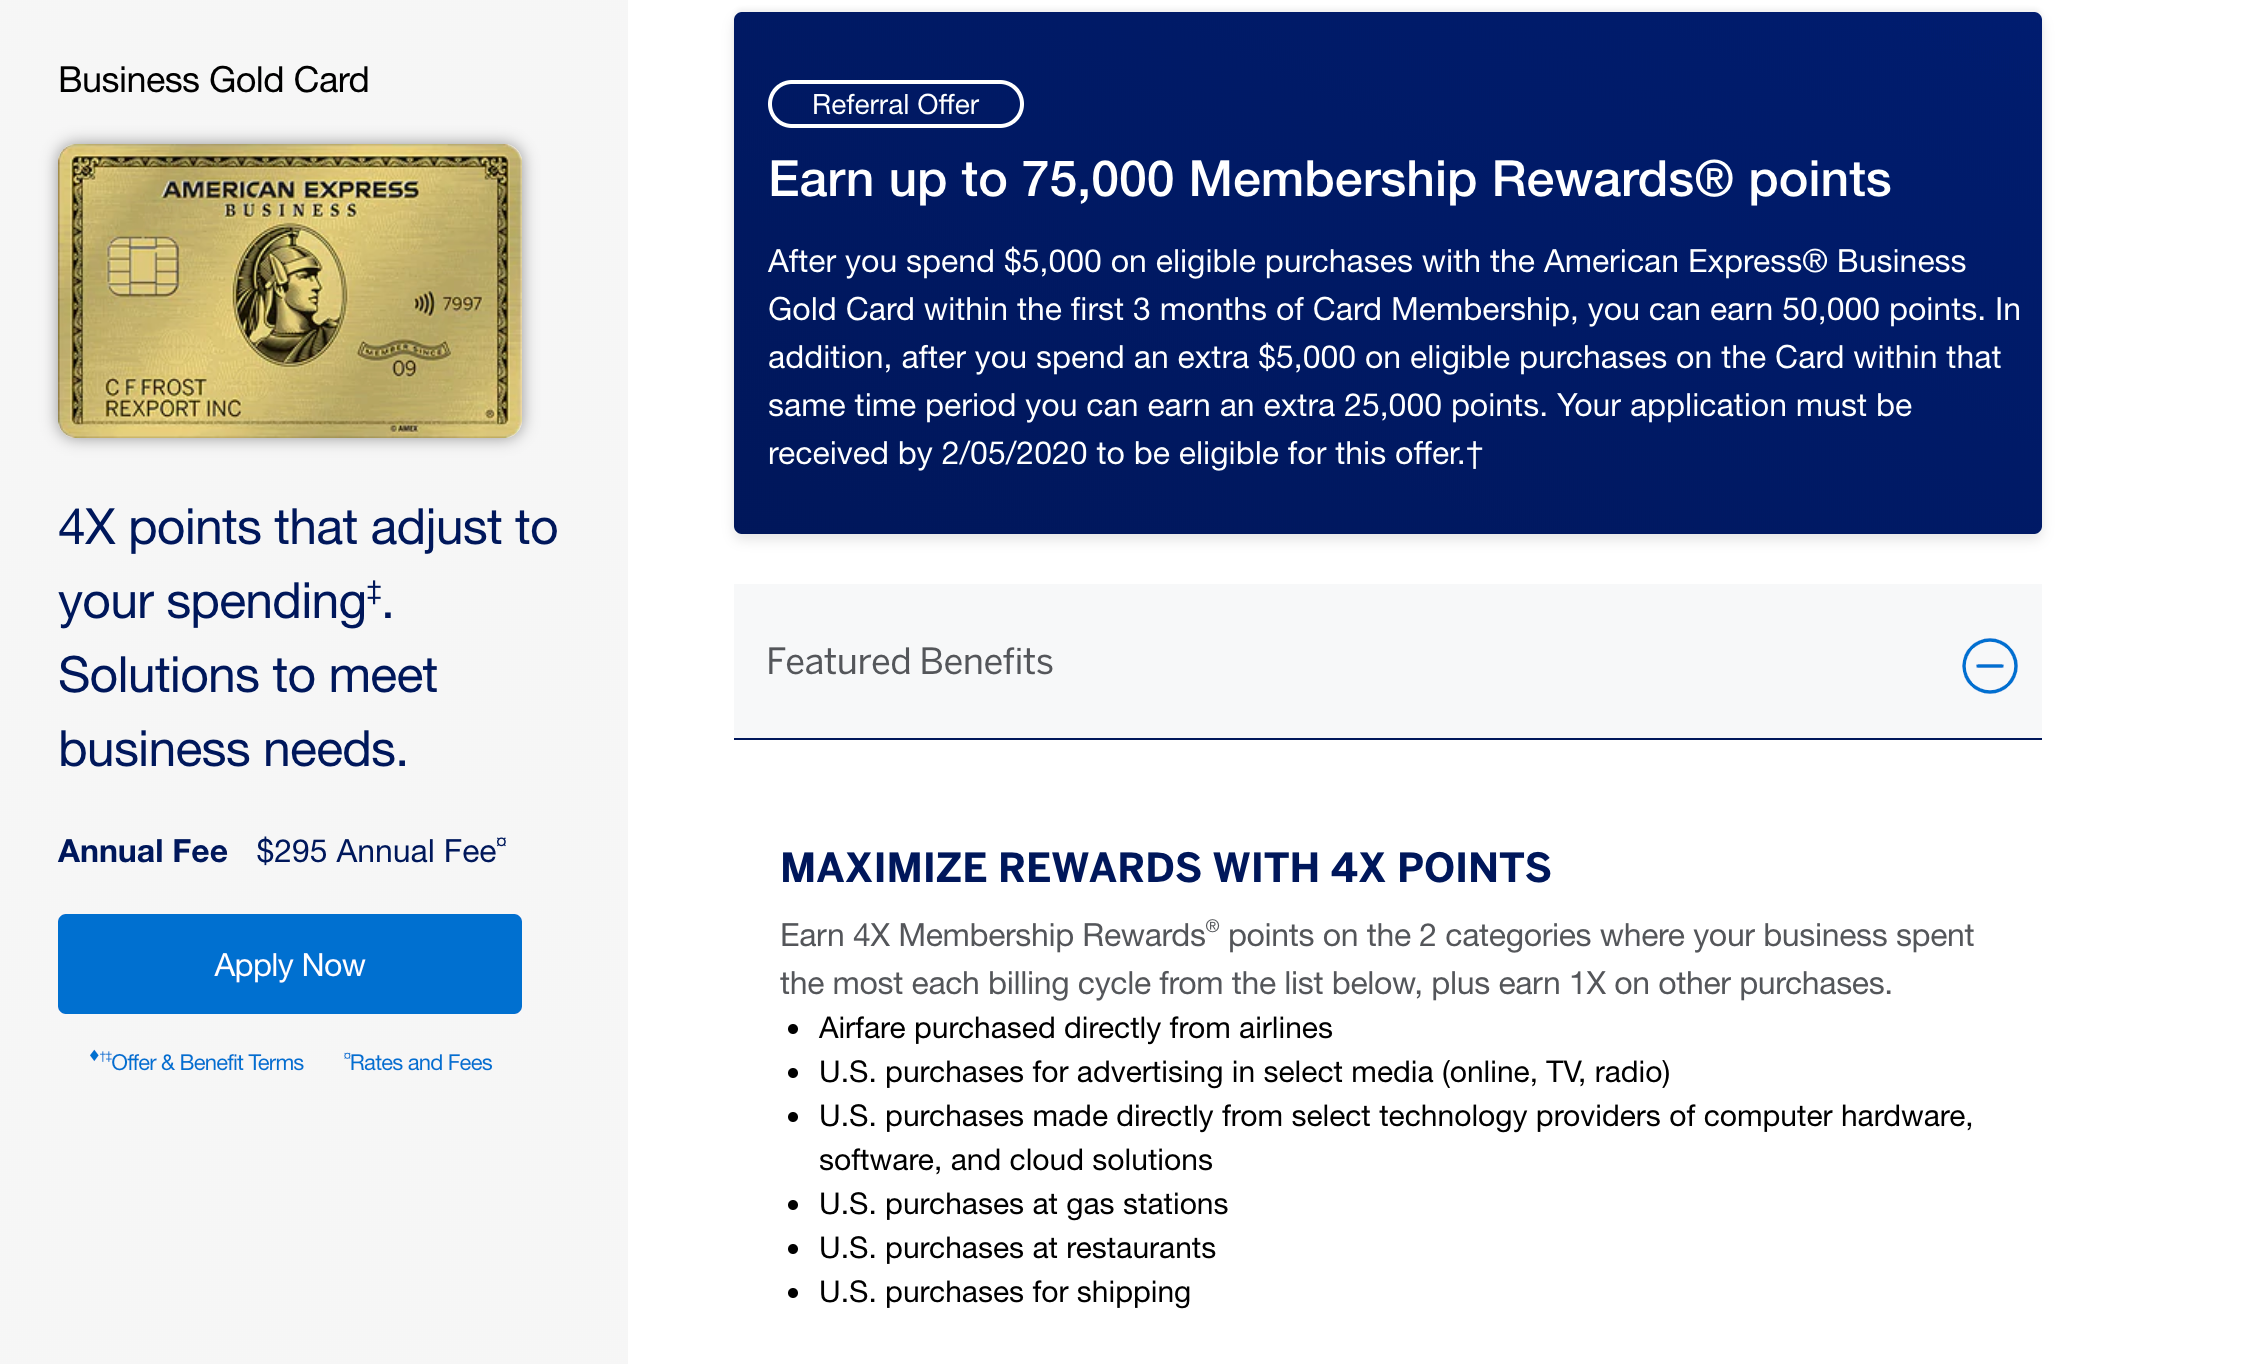Click the American Express Business logo text on card

(x=290, y=197)
